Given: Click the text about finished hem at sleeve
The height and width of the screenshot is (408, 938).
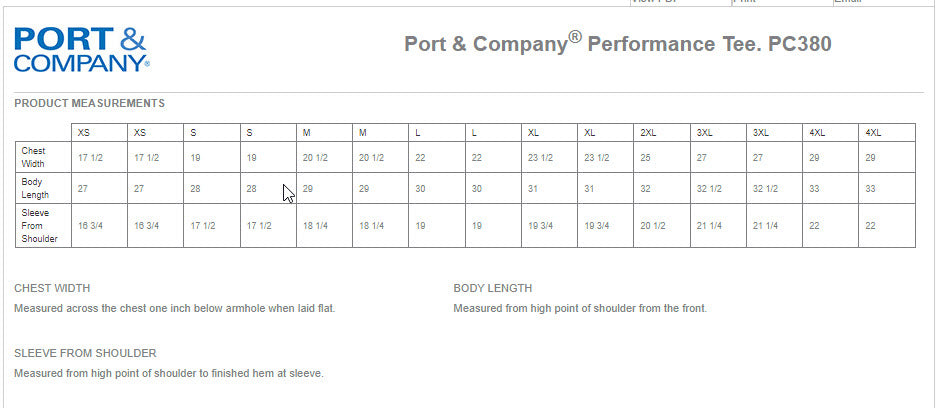Looking at the screenshot, I should tap(169, 373).
